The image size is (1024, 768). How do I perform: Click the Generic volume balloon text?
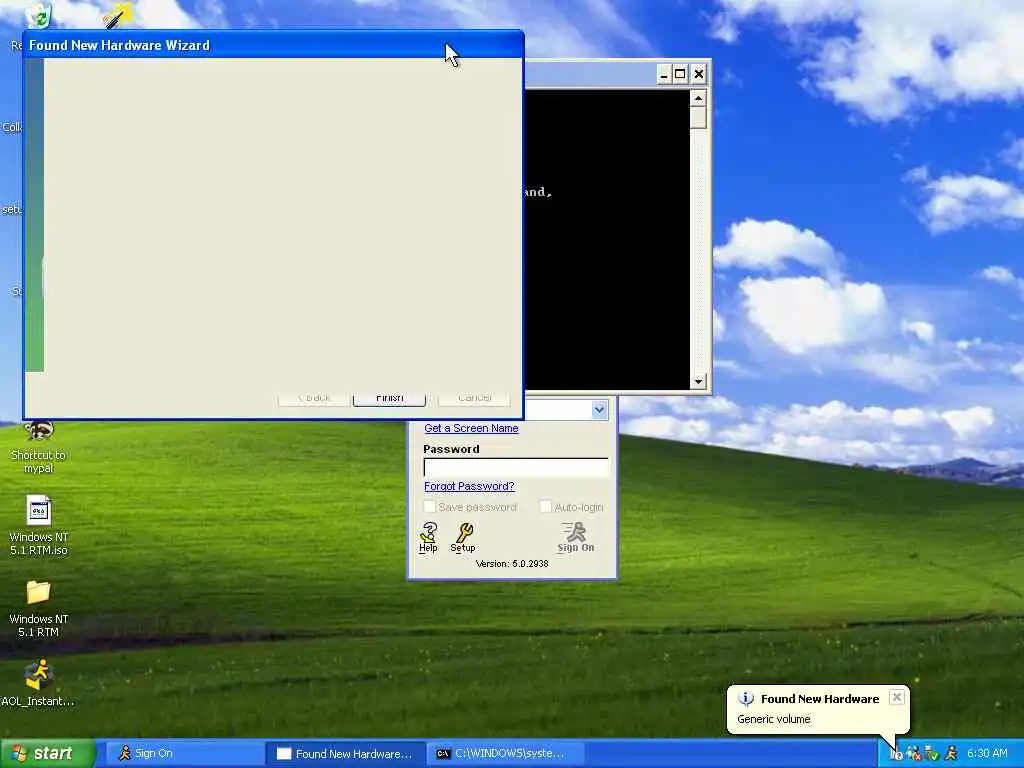point(773,719)
